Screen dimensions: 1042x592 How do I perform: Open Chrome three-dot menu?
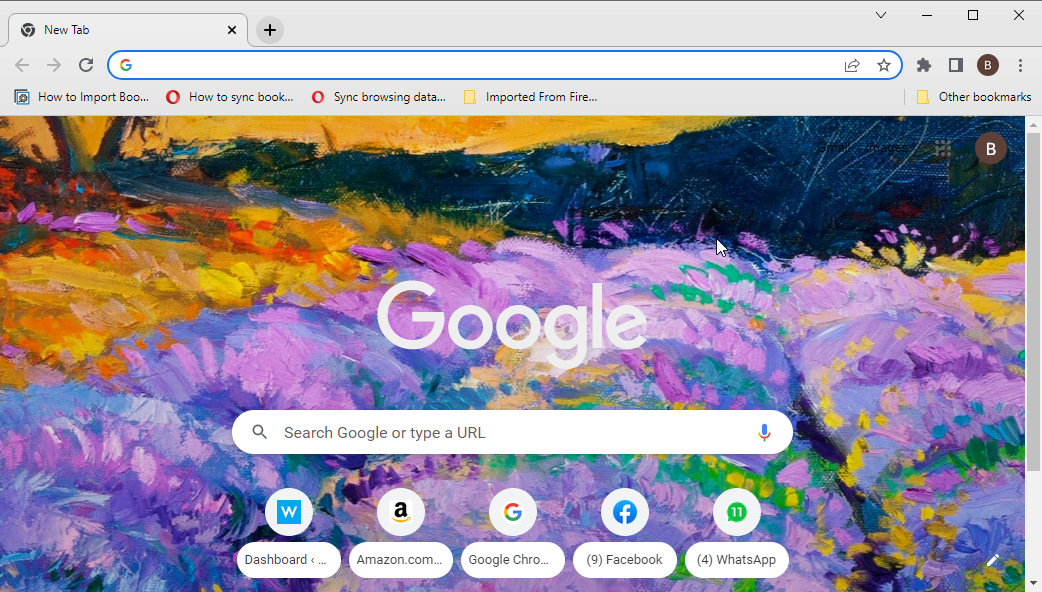[1020, 65]
